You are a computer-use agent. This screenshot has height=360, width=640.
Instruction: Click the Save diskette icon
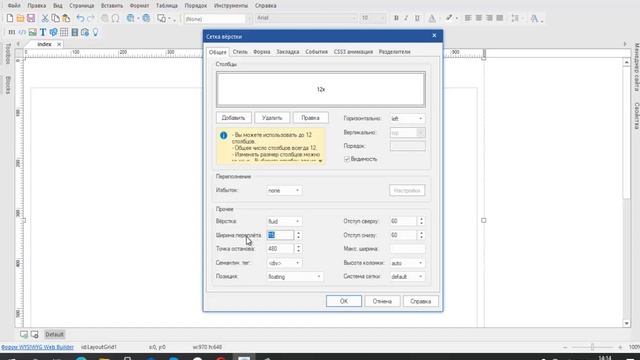(x=31, y=18)
